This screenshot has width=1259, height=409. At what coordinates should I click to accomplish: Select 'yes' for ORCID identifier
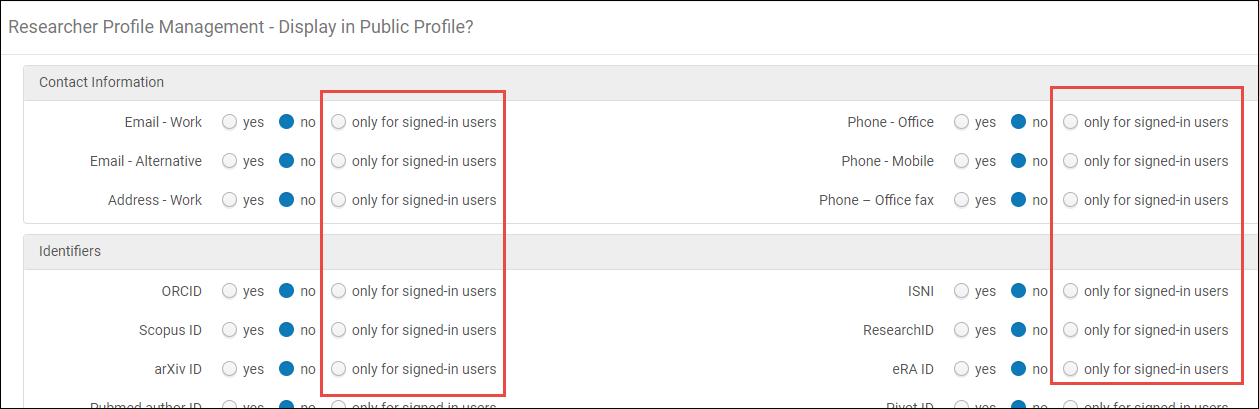point(230,291)
